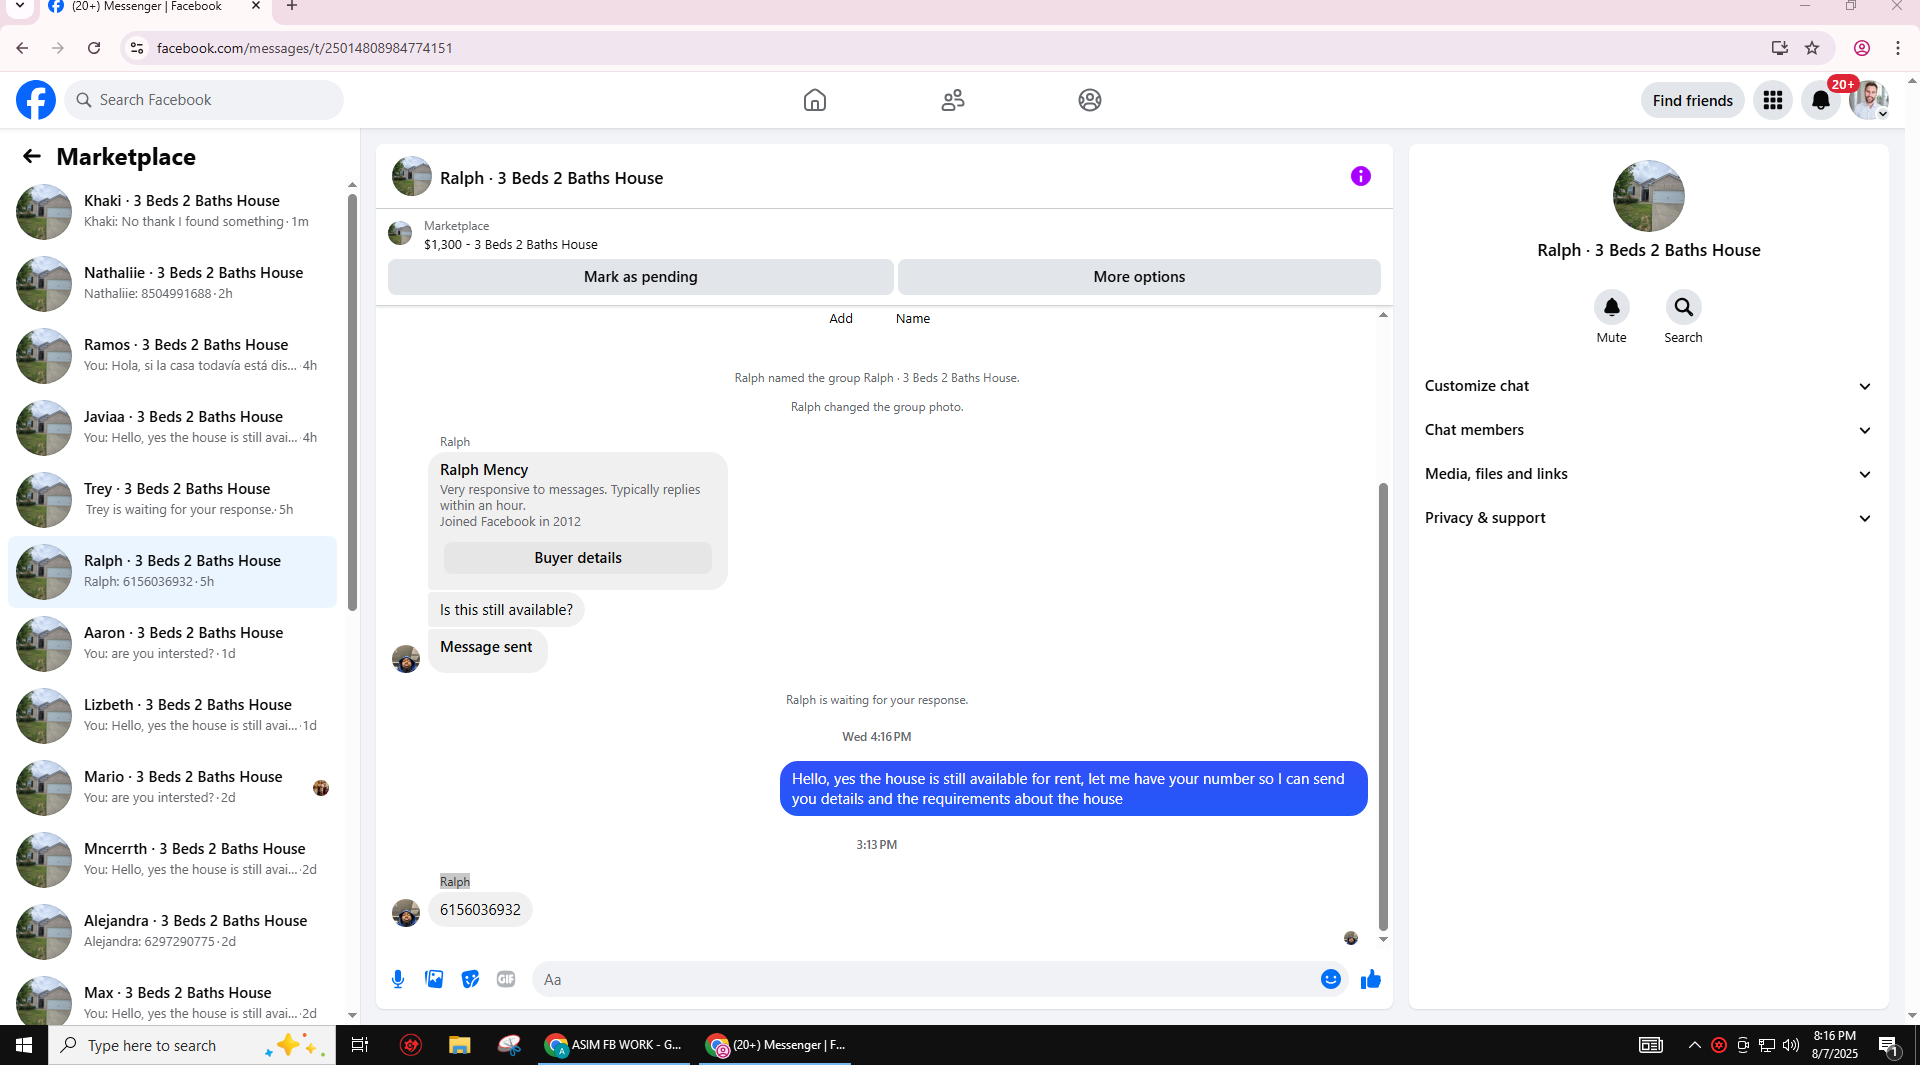Click browser back arrow
Image resolution: width=1920 pixels, height=1065 pixels.
[22, 48]
